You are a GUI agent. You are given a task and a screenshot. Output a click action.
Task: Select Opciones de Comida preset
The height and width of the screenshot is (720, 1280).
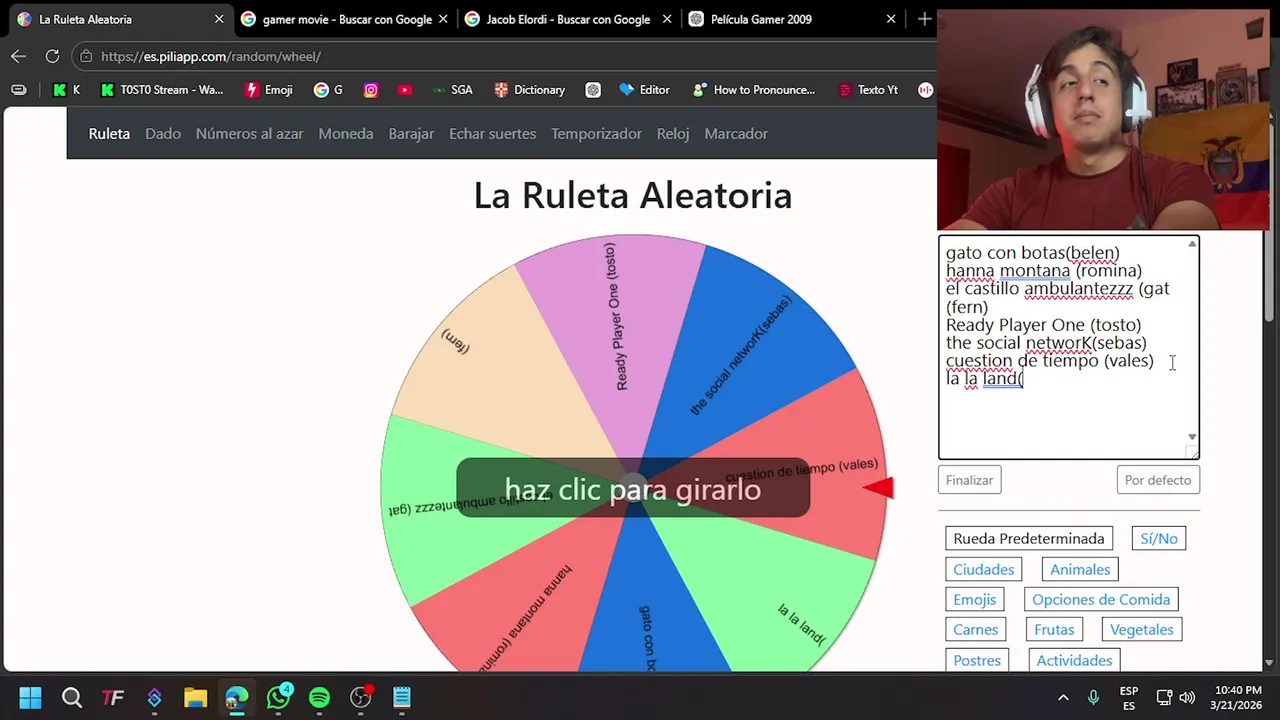tap(1101, 599)
